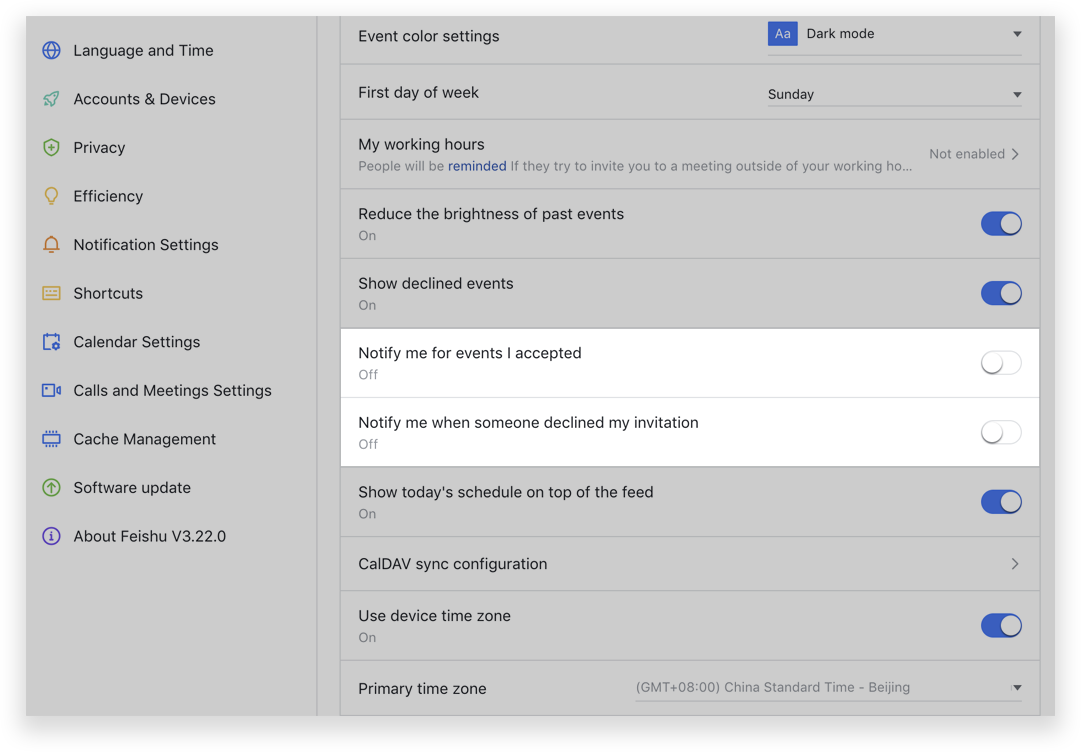Viewport: 1081px width, 752px height.
Task: Click the calendar gear icon for Calendar Settings
Action: [x=51, y=342]
